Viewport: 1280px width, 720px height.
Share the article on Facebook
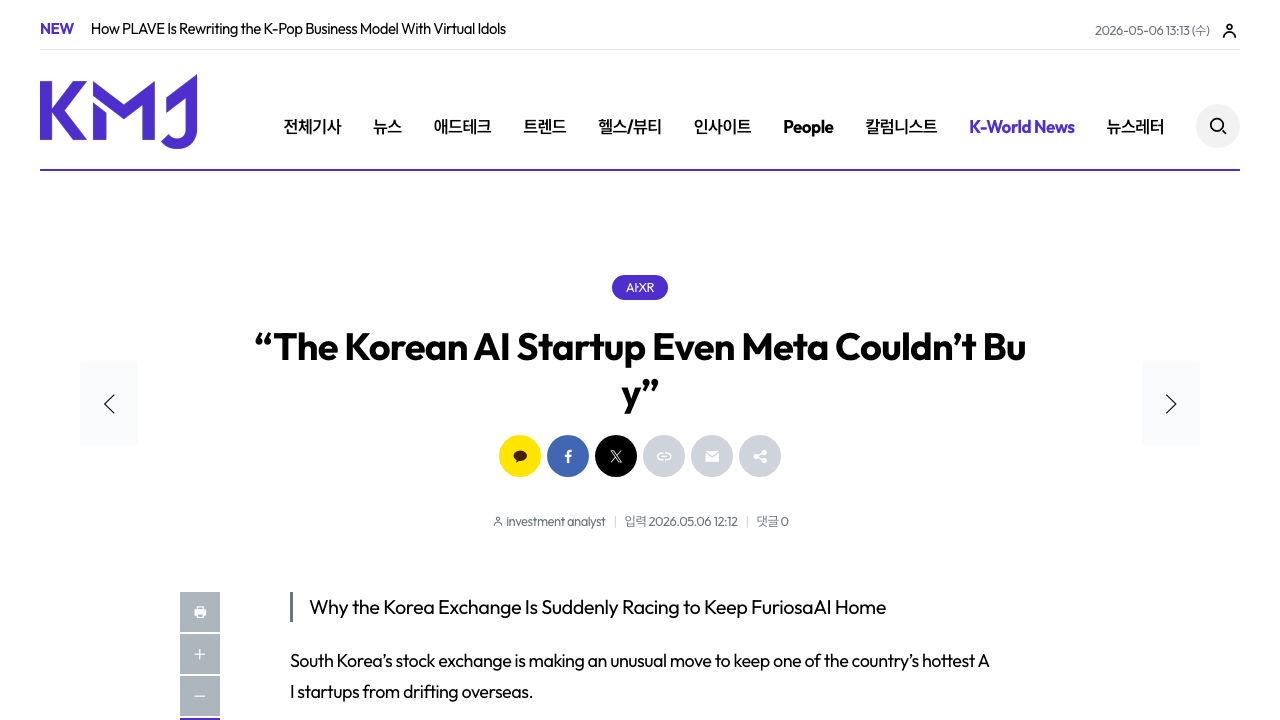[x=568, y=456]
